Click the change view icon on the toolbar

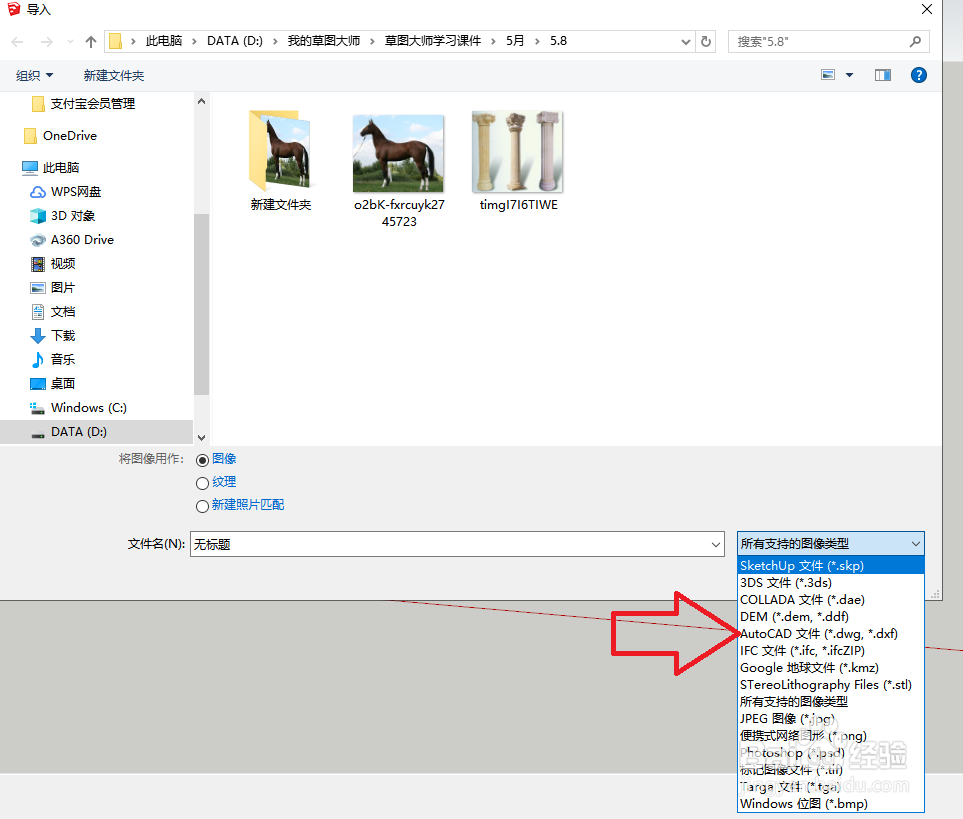tap(829, 74)
